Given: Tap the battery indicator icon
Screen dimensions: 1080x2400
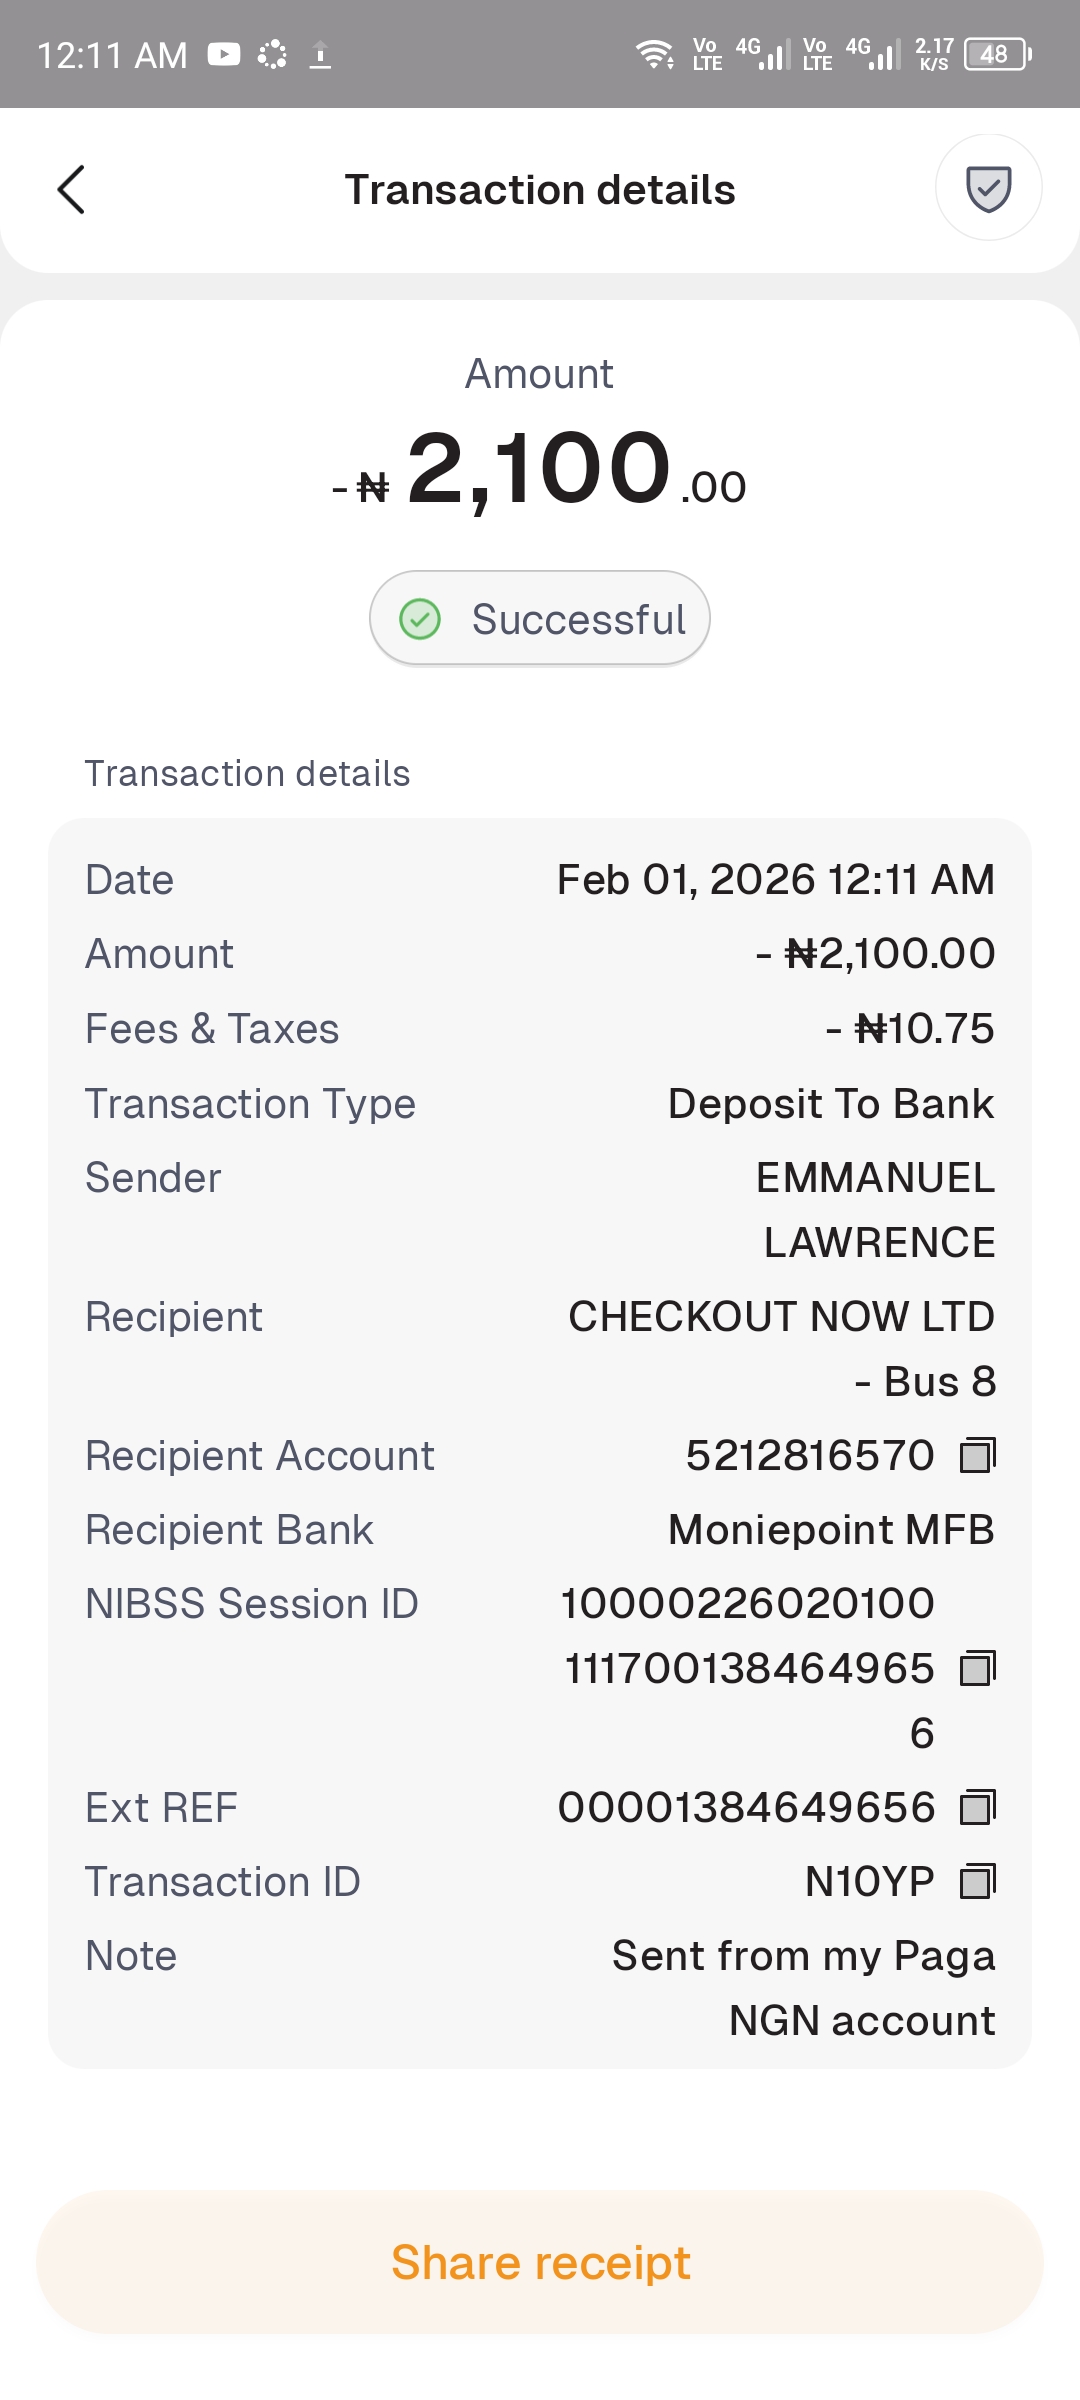Looking at the screenshot, I should tap(997, 54).
